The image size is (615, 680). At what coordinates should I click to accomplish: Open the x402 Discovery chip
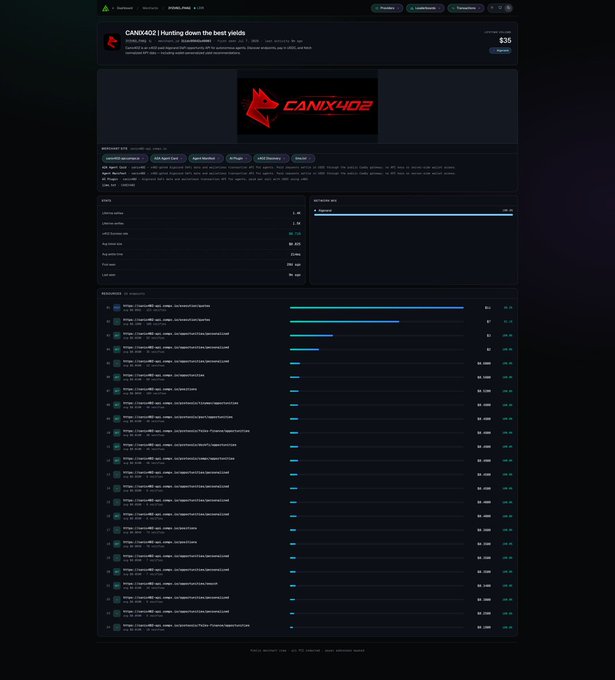271,159
